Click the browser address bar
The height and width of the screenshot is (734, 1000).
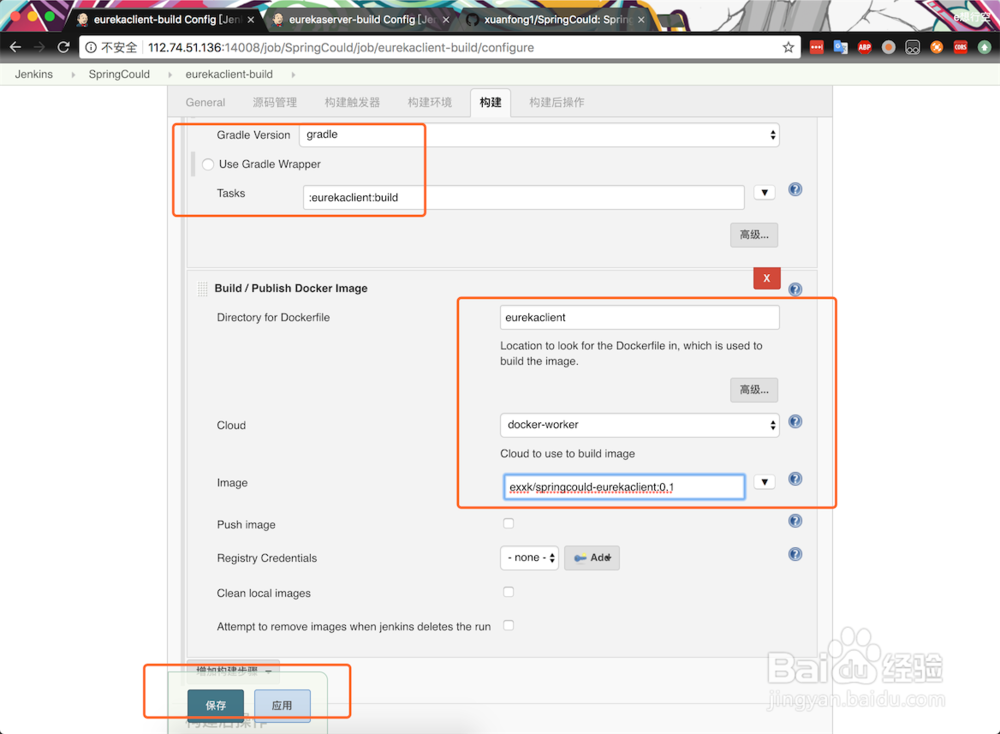pyautogui.click(x=440, y=48)
